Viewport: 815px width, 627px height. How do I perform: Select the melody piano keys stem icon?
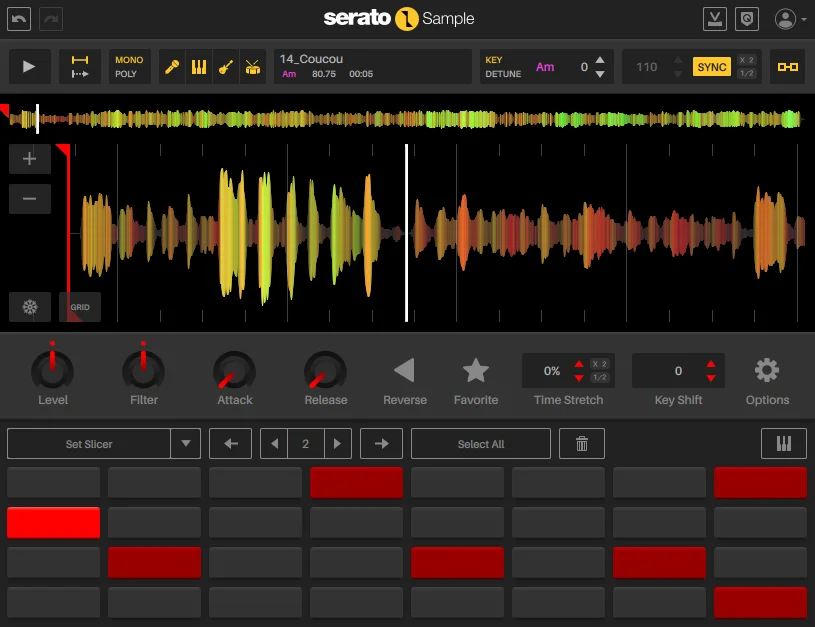click(199, 67)
